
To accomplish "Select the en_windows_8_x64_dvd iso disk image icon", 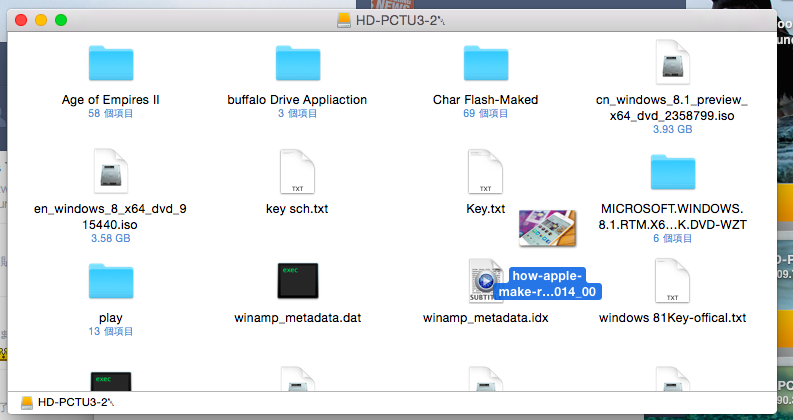I will tap(111, 171).
